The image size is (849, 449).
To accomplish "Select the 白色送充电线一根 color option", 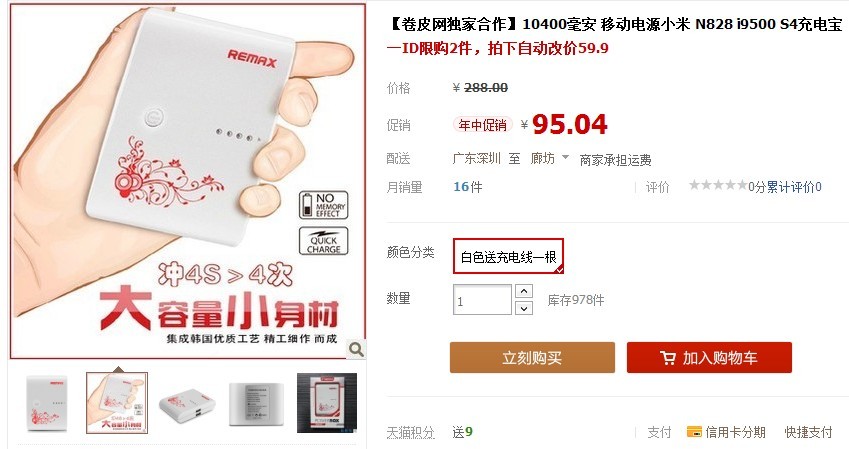I will coord(508,256).
